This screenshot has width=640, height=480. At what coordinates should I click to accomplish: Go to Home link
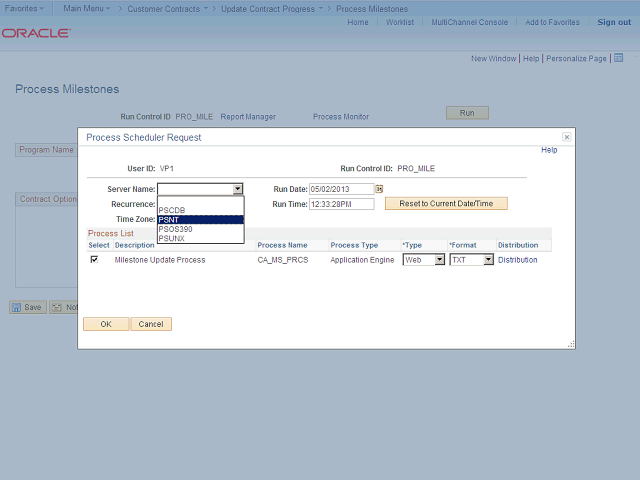point(358,22)
